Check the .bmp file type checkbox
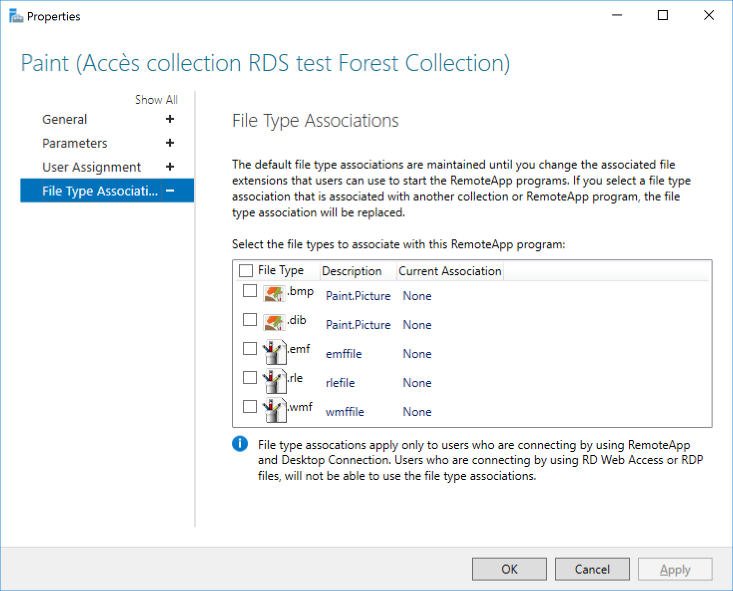Viewport: 733px width, 591px height. pyautogui.click(x=250, y=291)
